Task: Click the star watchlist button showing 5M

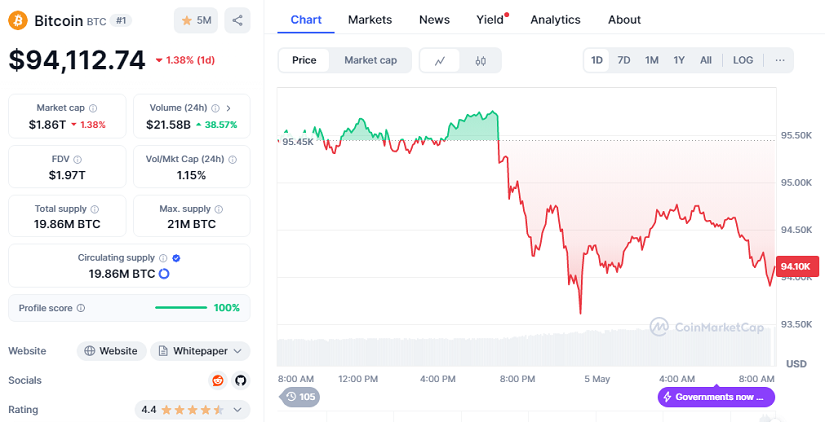Action: click(x=196, y=20)
